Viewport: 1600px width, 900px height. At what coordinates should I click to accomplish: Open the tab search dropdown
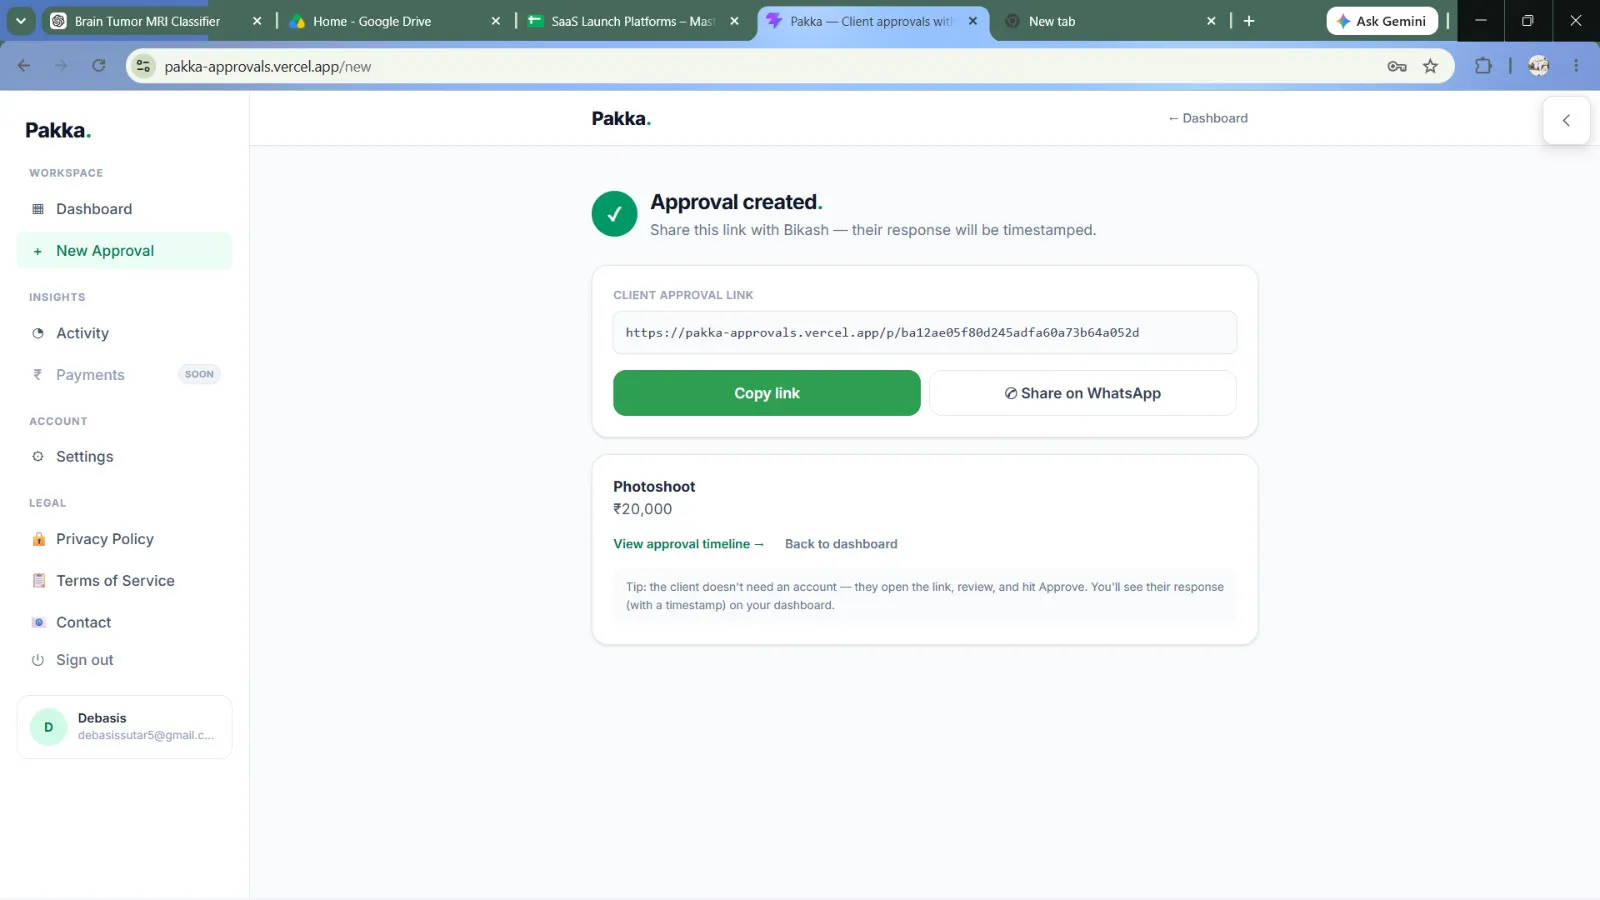(20, 21)
